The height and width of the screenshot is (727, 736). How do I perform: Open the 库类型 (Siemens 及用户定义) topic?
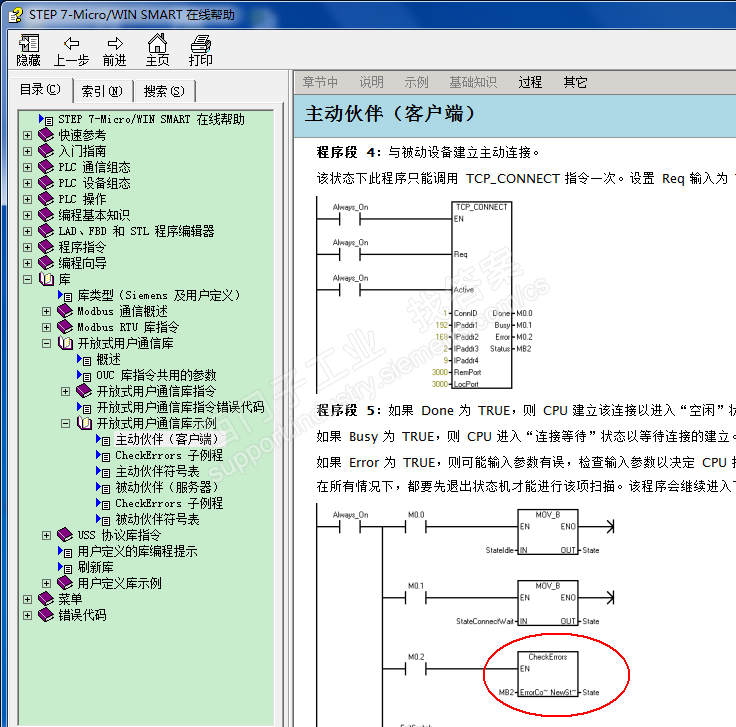(159, 295)
